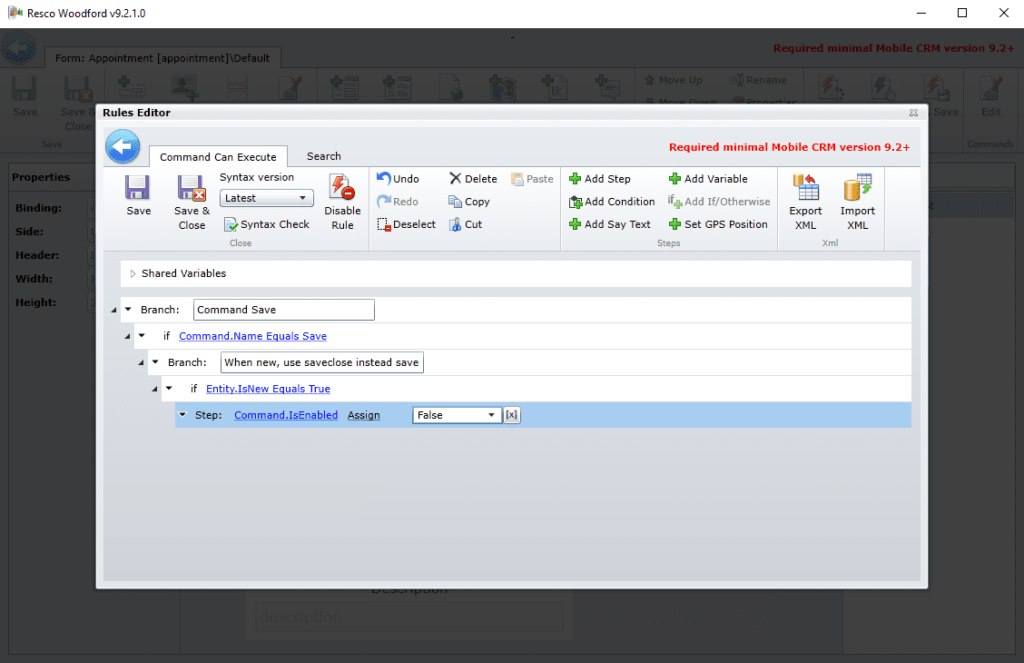Click the Disable Rule icon
This screenshot has width=1024, height=663.
click(342, 190)
